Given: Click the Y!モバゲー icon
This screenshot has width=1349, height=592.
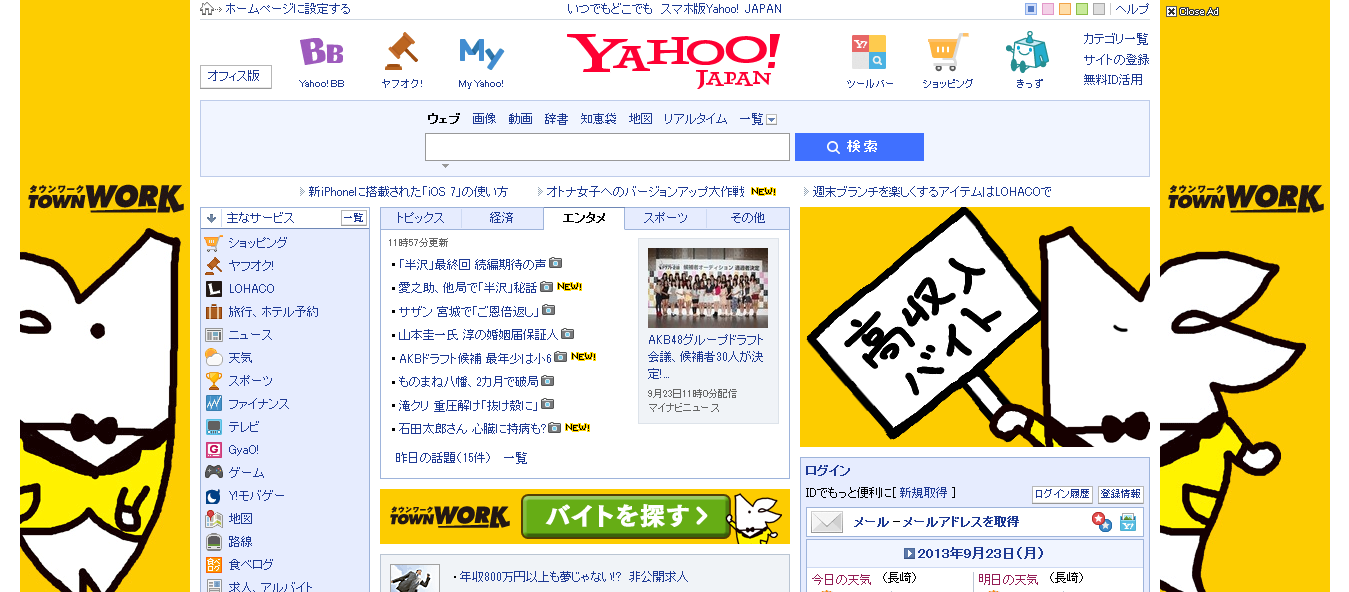Looking at the screenshot, I should click(213, 496).
